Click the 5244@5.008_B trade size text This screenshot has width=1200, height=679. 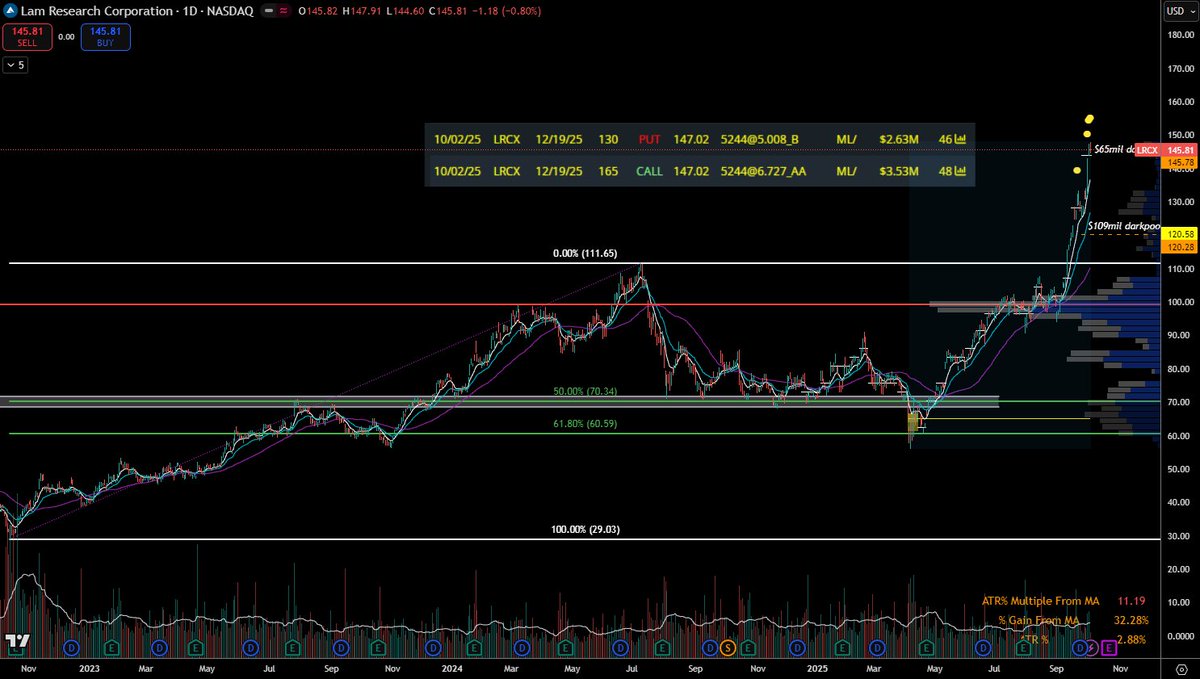[759, 139]
